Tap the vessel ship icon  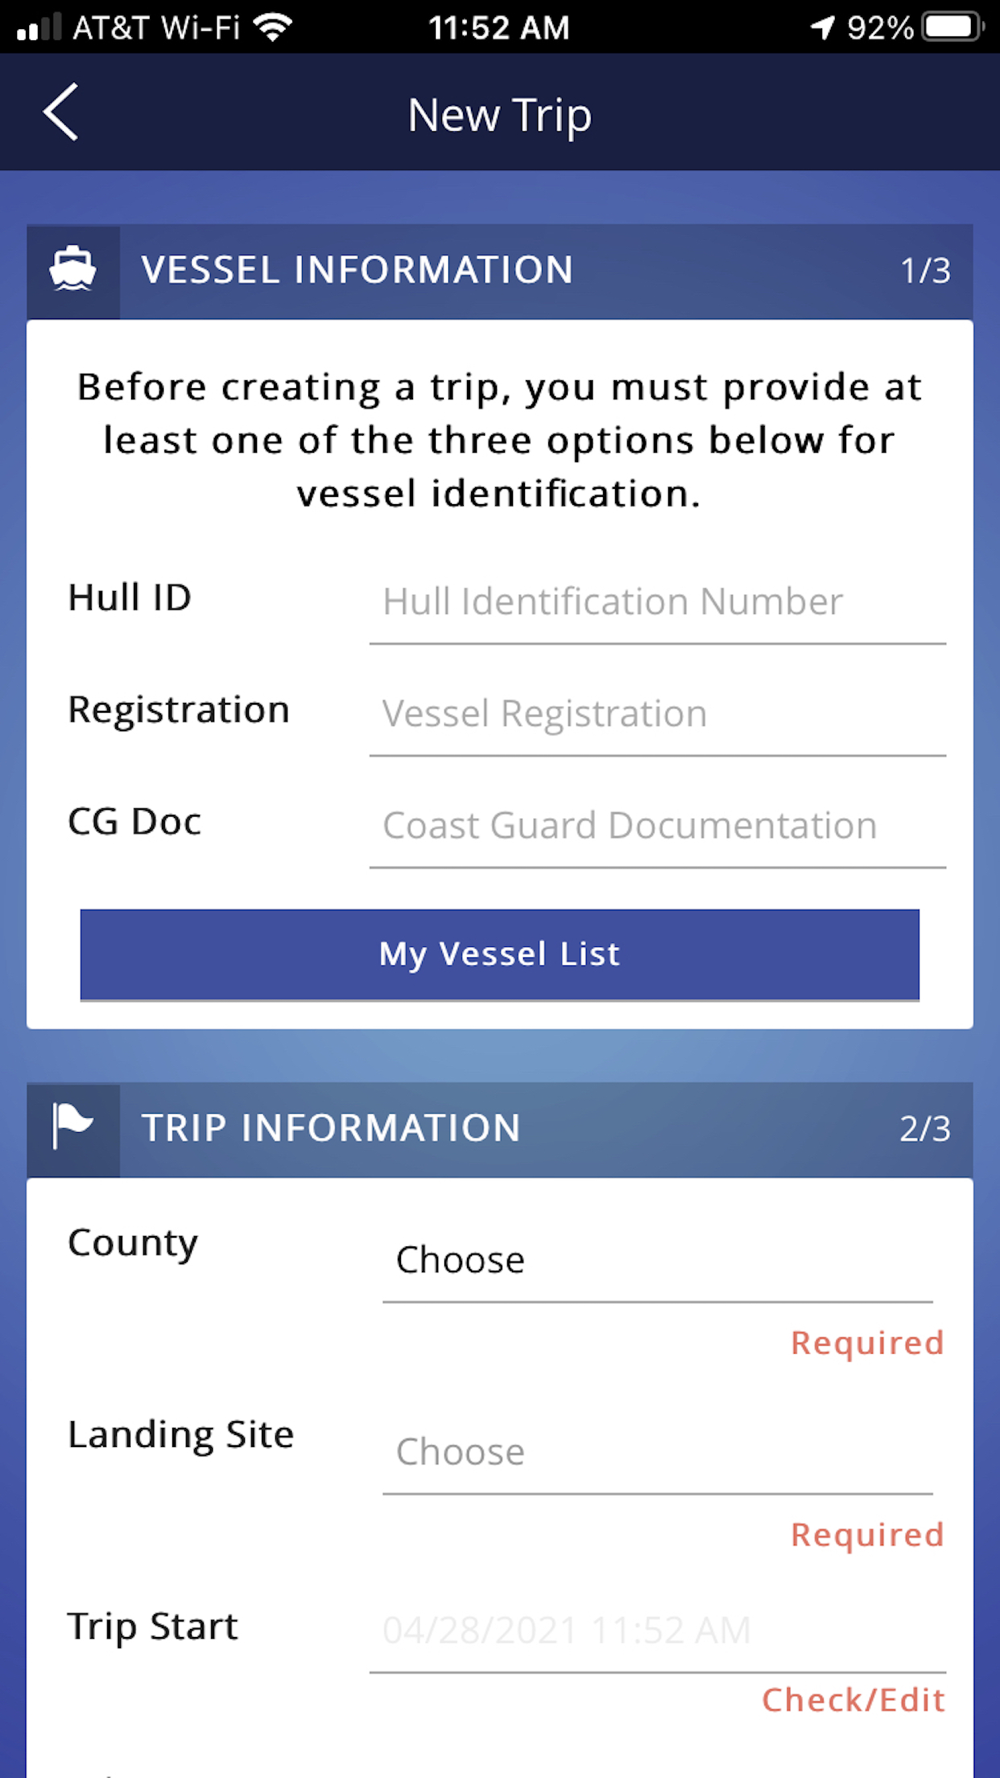tap(73, 270)
